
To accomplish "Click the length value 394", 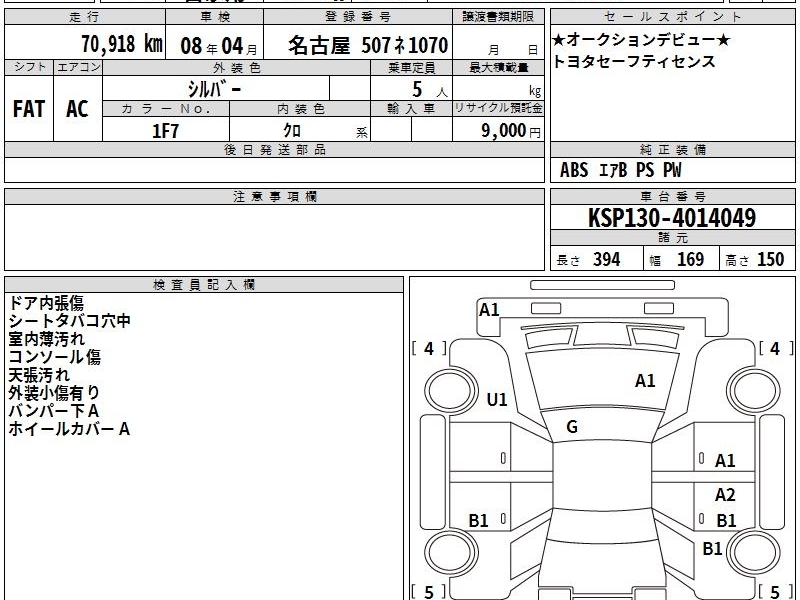I will click(x=607, y=260).
